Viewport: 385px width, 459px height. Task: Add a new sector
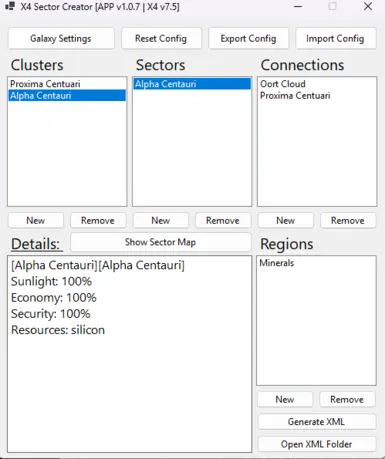tap(161, 220)
